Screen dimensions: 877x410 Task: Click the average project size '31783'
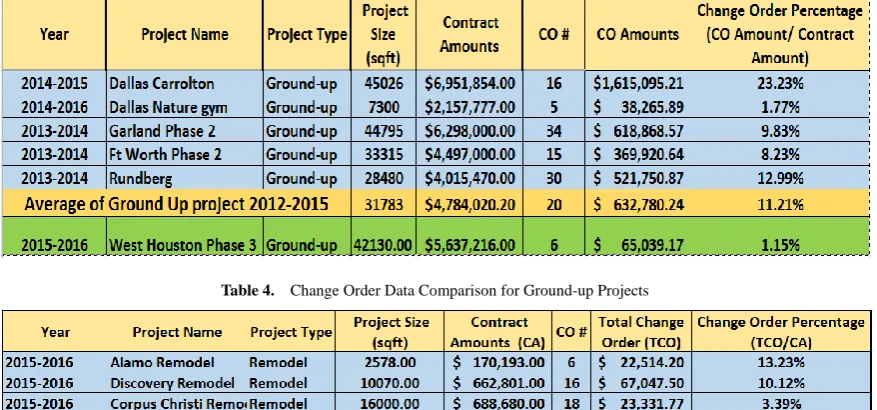point(384,204)
